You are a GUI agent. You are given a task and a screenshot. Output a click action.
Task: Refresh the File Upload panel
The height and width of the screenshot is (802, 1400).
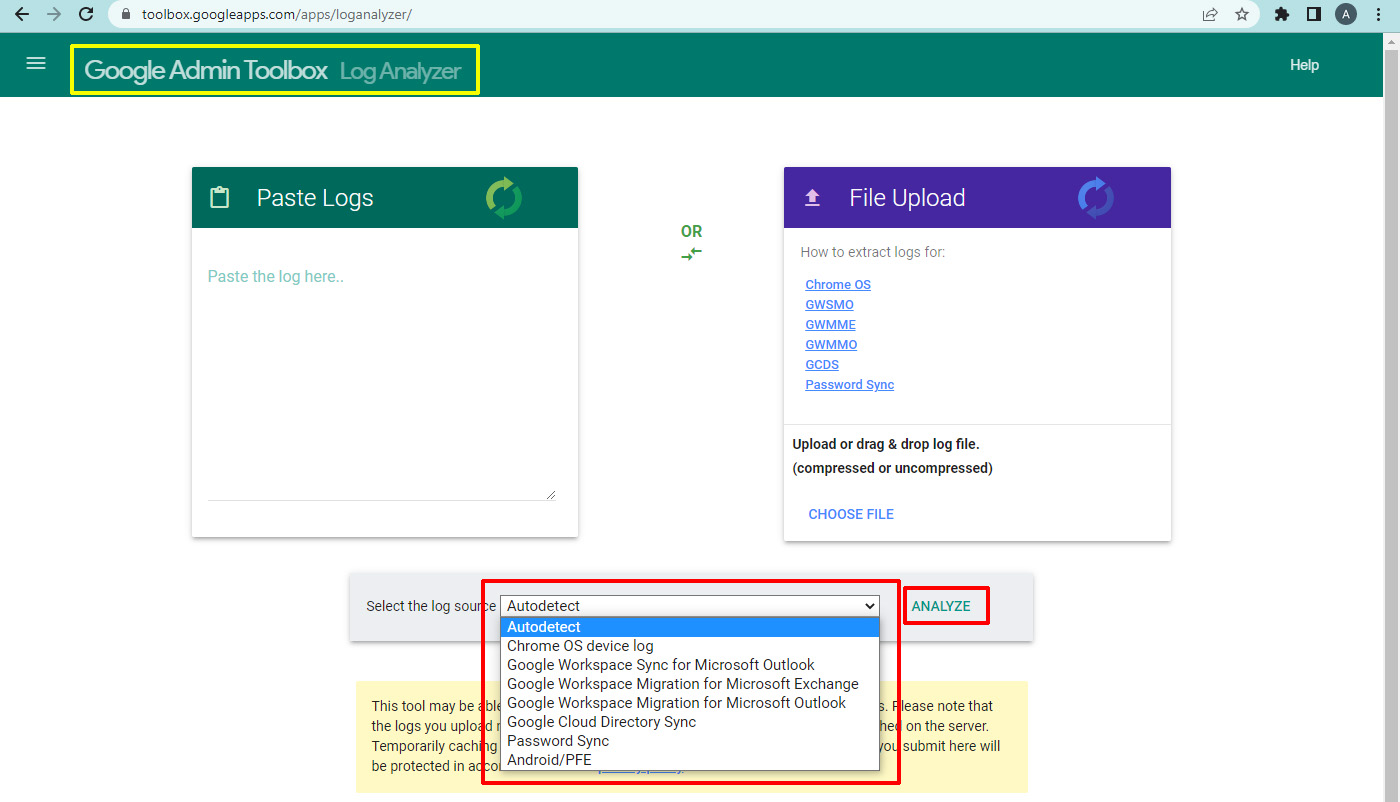click(1095, 197)
